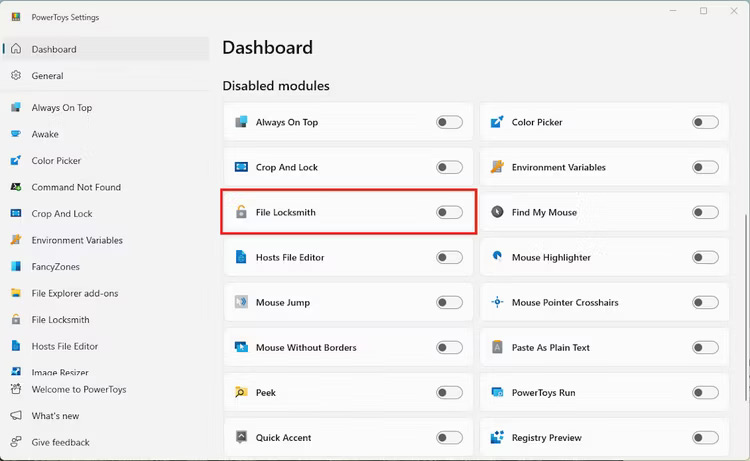Open the Give feedback link label
Screen dimensions: 750x461
61,442
